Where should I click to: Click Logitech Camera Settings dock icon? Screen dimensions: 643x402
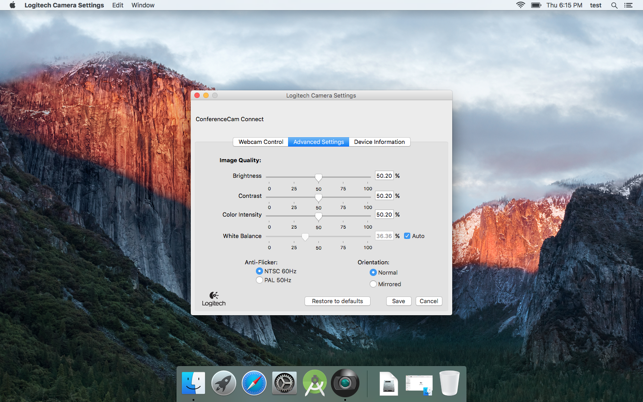pyautogui.click(x=346, y=383)
